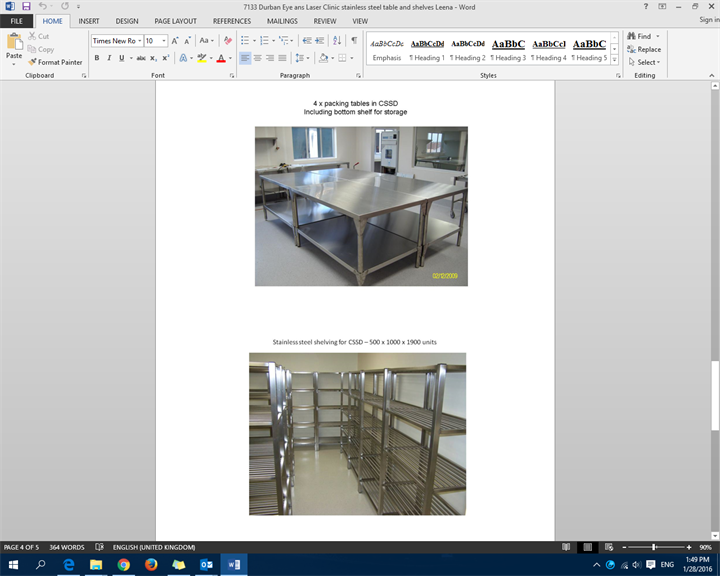720x576 pixels.
Task: Click the Sort paragraph icon
Action: coord(337,40)
